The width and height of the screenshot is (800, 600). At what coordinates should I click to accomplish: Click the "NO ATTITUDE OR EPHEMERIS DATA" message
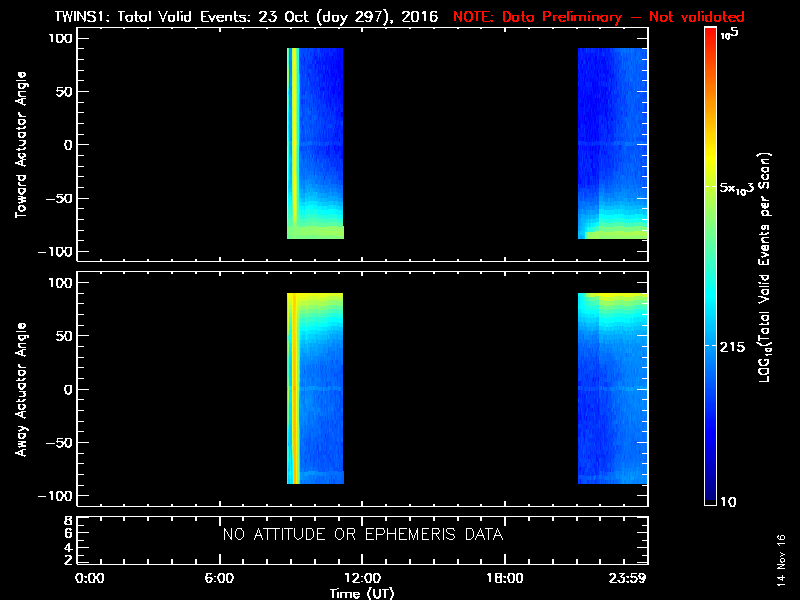click(363, 535)
